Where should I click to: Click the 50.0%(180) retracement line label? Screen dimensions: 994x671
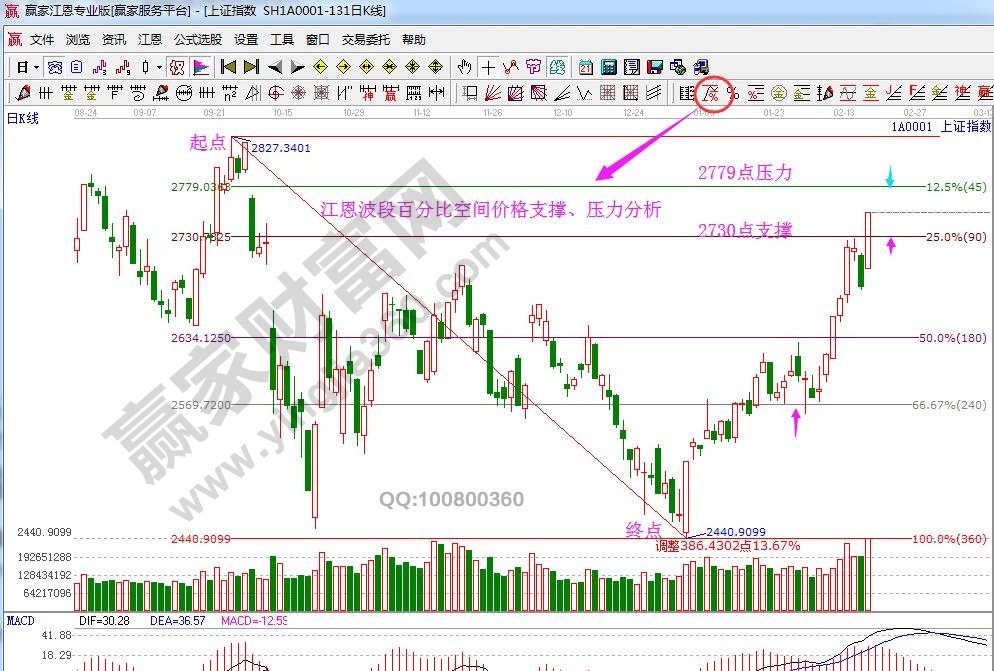click(952, 338)
